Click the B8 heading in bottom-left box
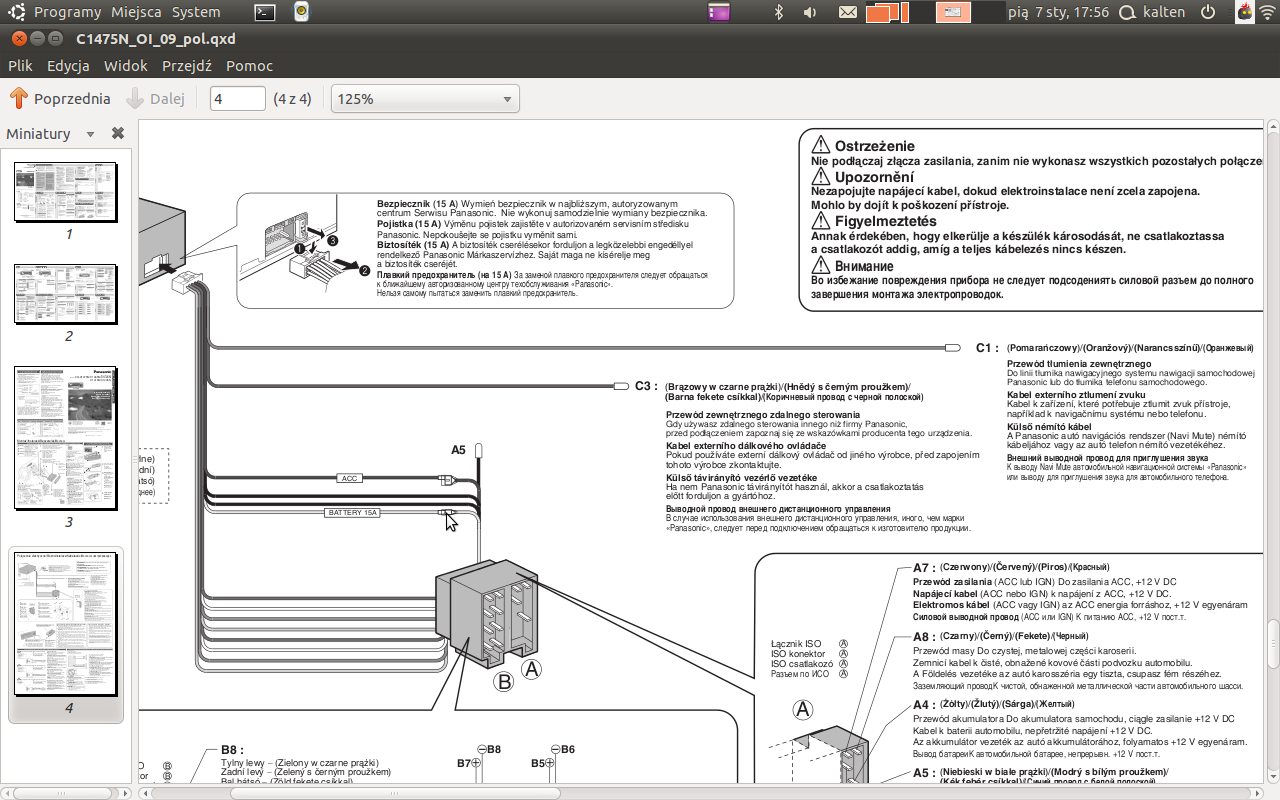 [233, 749]
